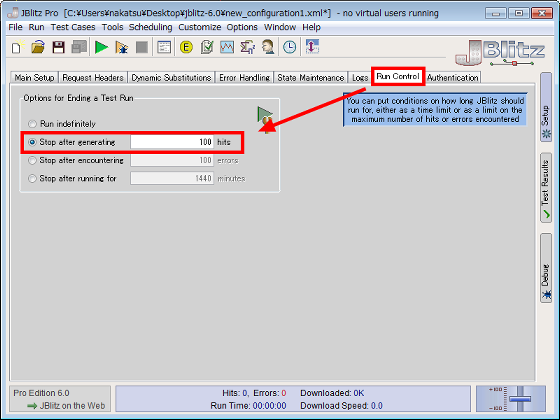Click the greyed save-all windows icon
Screen dimensions: 560x420
coord(79,47)
